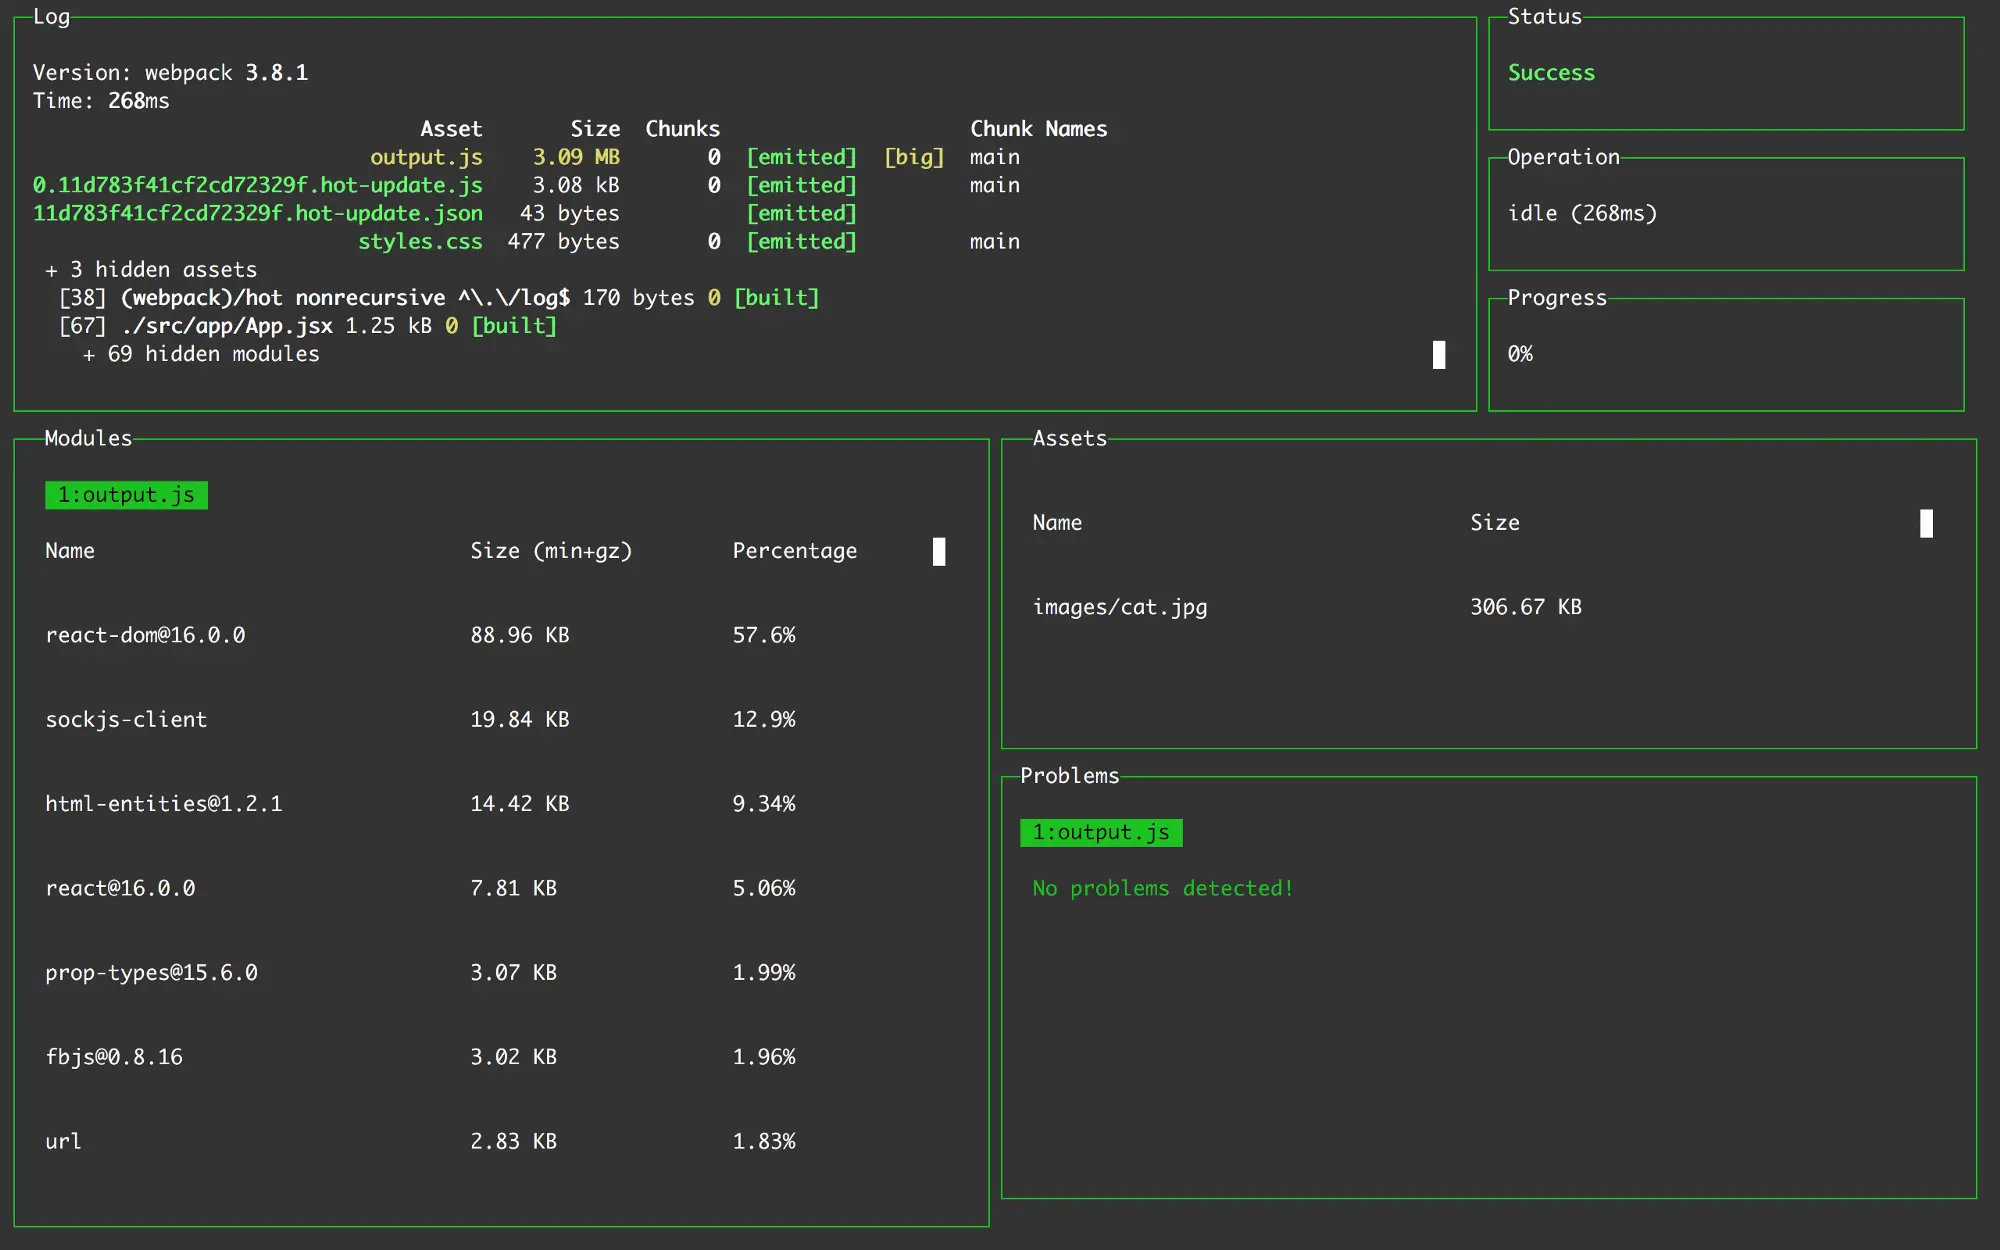The image size is (2000, 1250).
Task: Click the images/cat.jpg asset row
Action: pos(1119,607)
